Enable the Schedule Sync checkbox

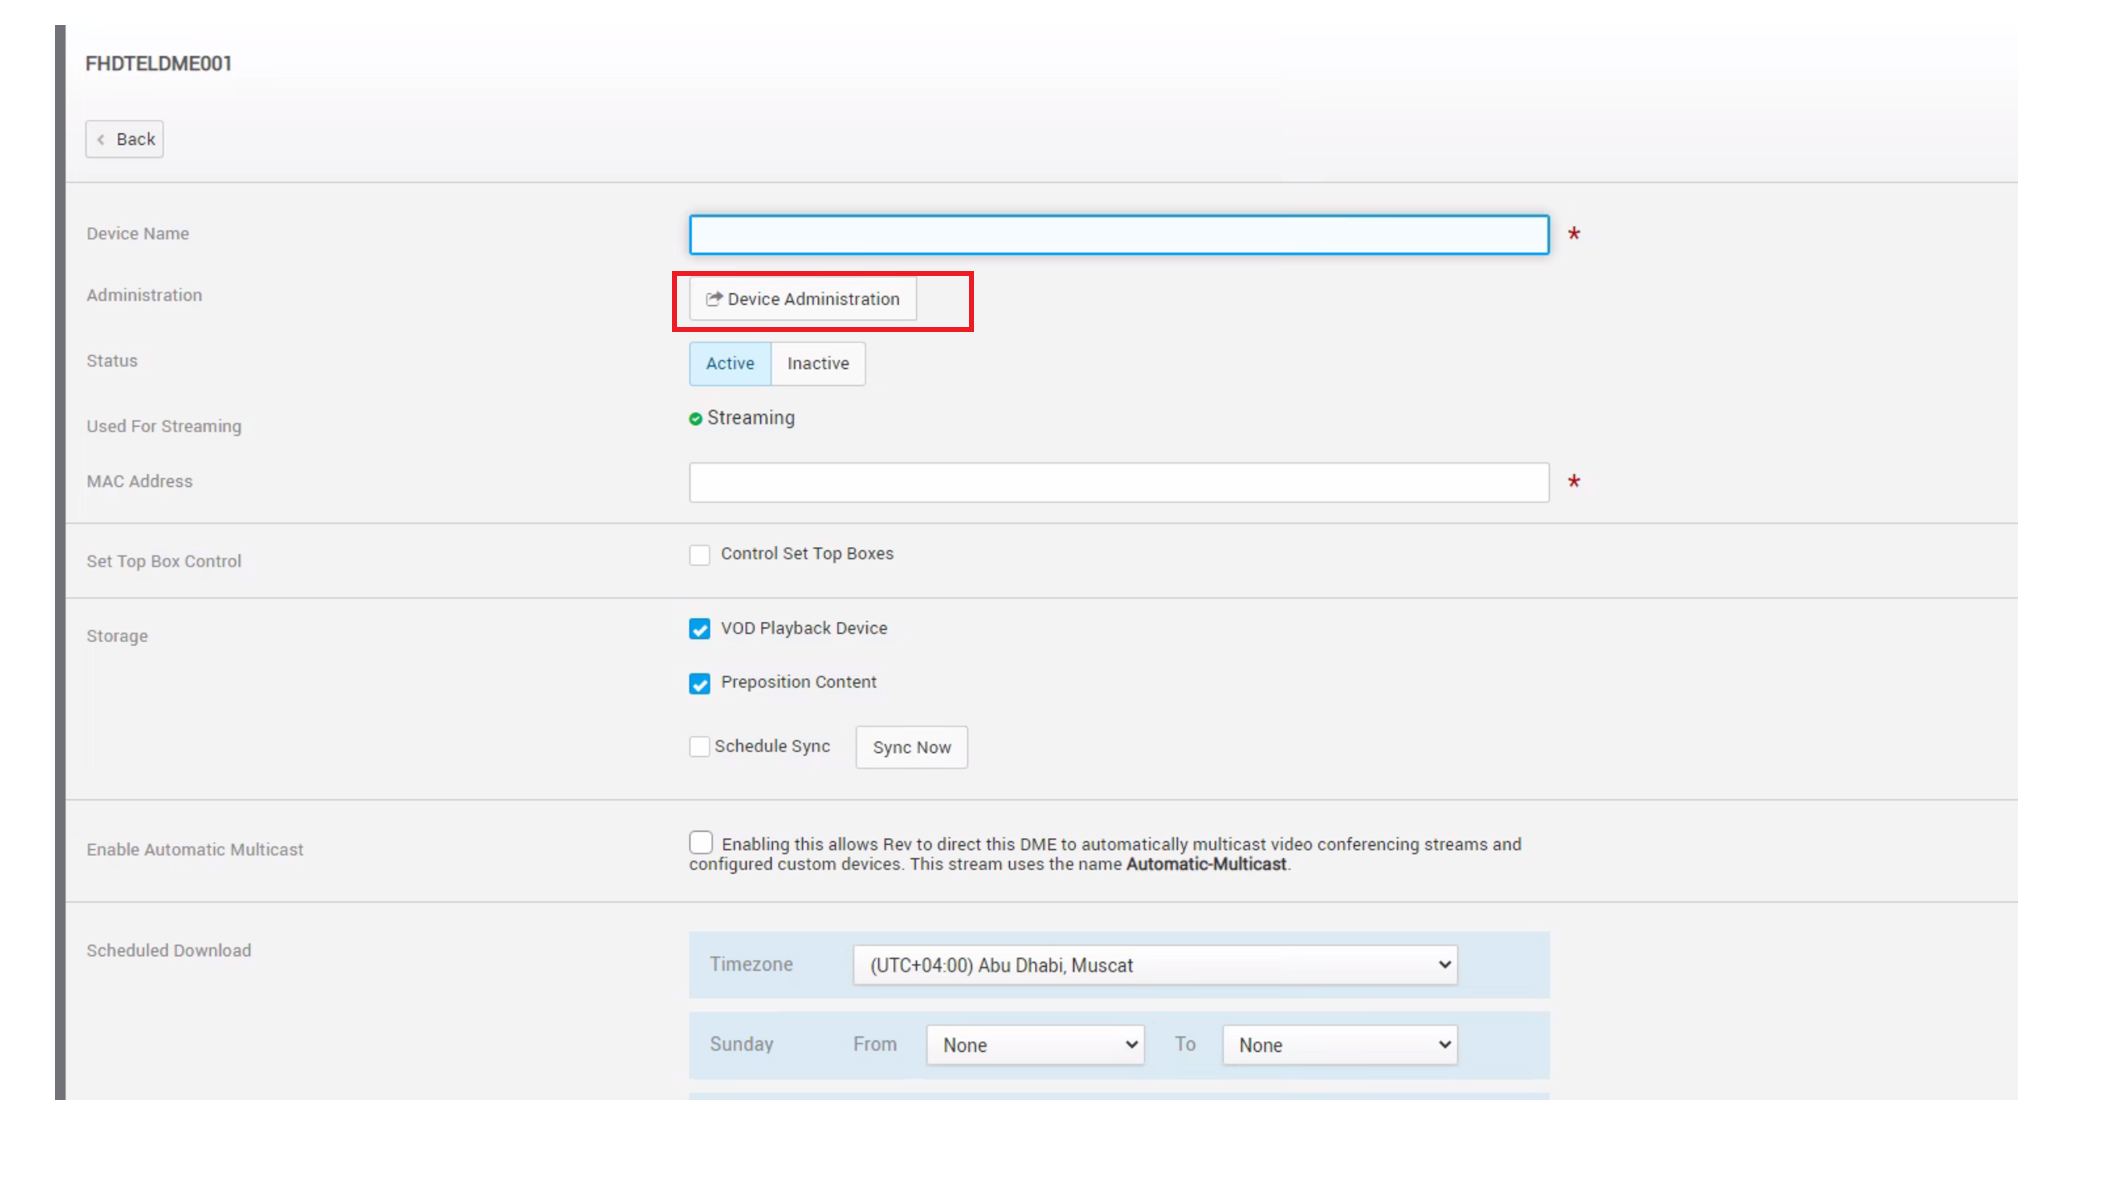(699, 746)
